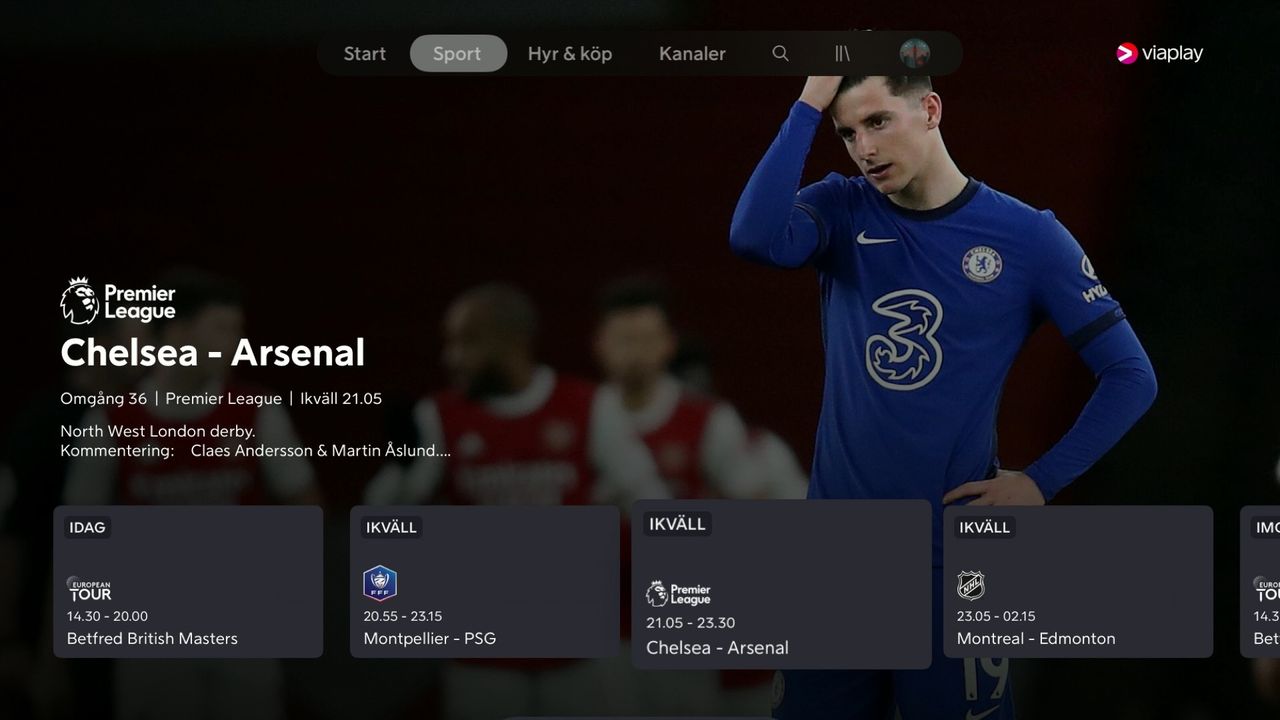The image size is (1280, 720).
Task: Select the Sport tab
Action: coord(458,54)
